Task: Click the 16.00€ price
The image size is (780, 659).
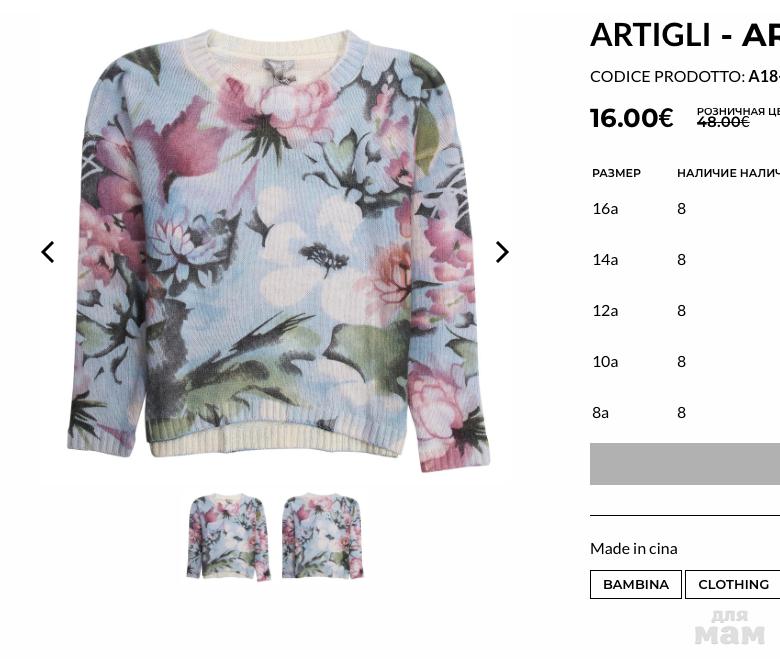Action: click(631, 118)
